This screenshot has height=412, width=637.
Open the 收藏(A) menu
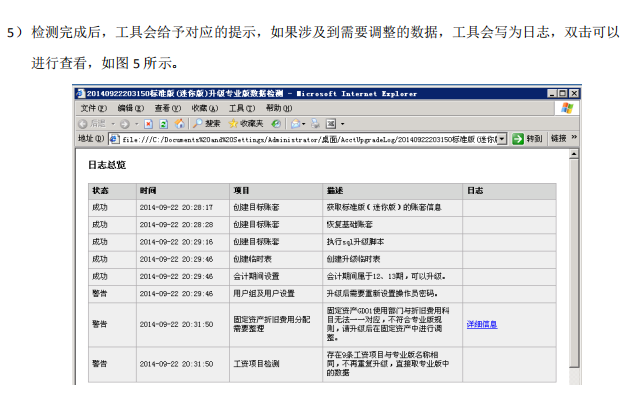coord(206,108)
